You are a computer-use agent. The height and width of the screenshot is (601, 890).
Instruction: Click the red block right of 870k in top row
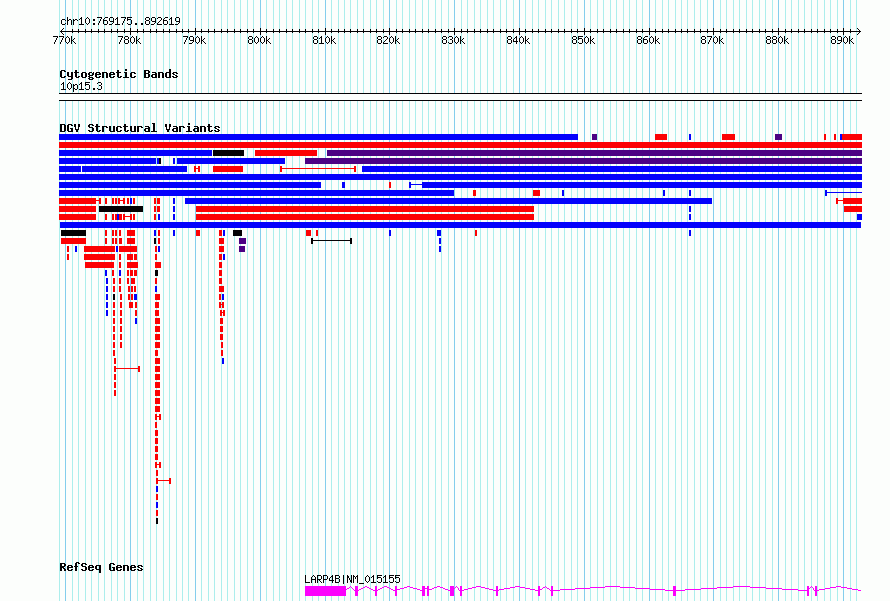point(728,137)
